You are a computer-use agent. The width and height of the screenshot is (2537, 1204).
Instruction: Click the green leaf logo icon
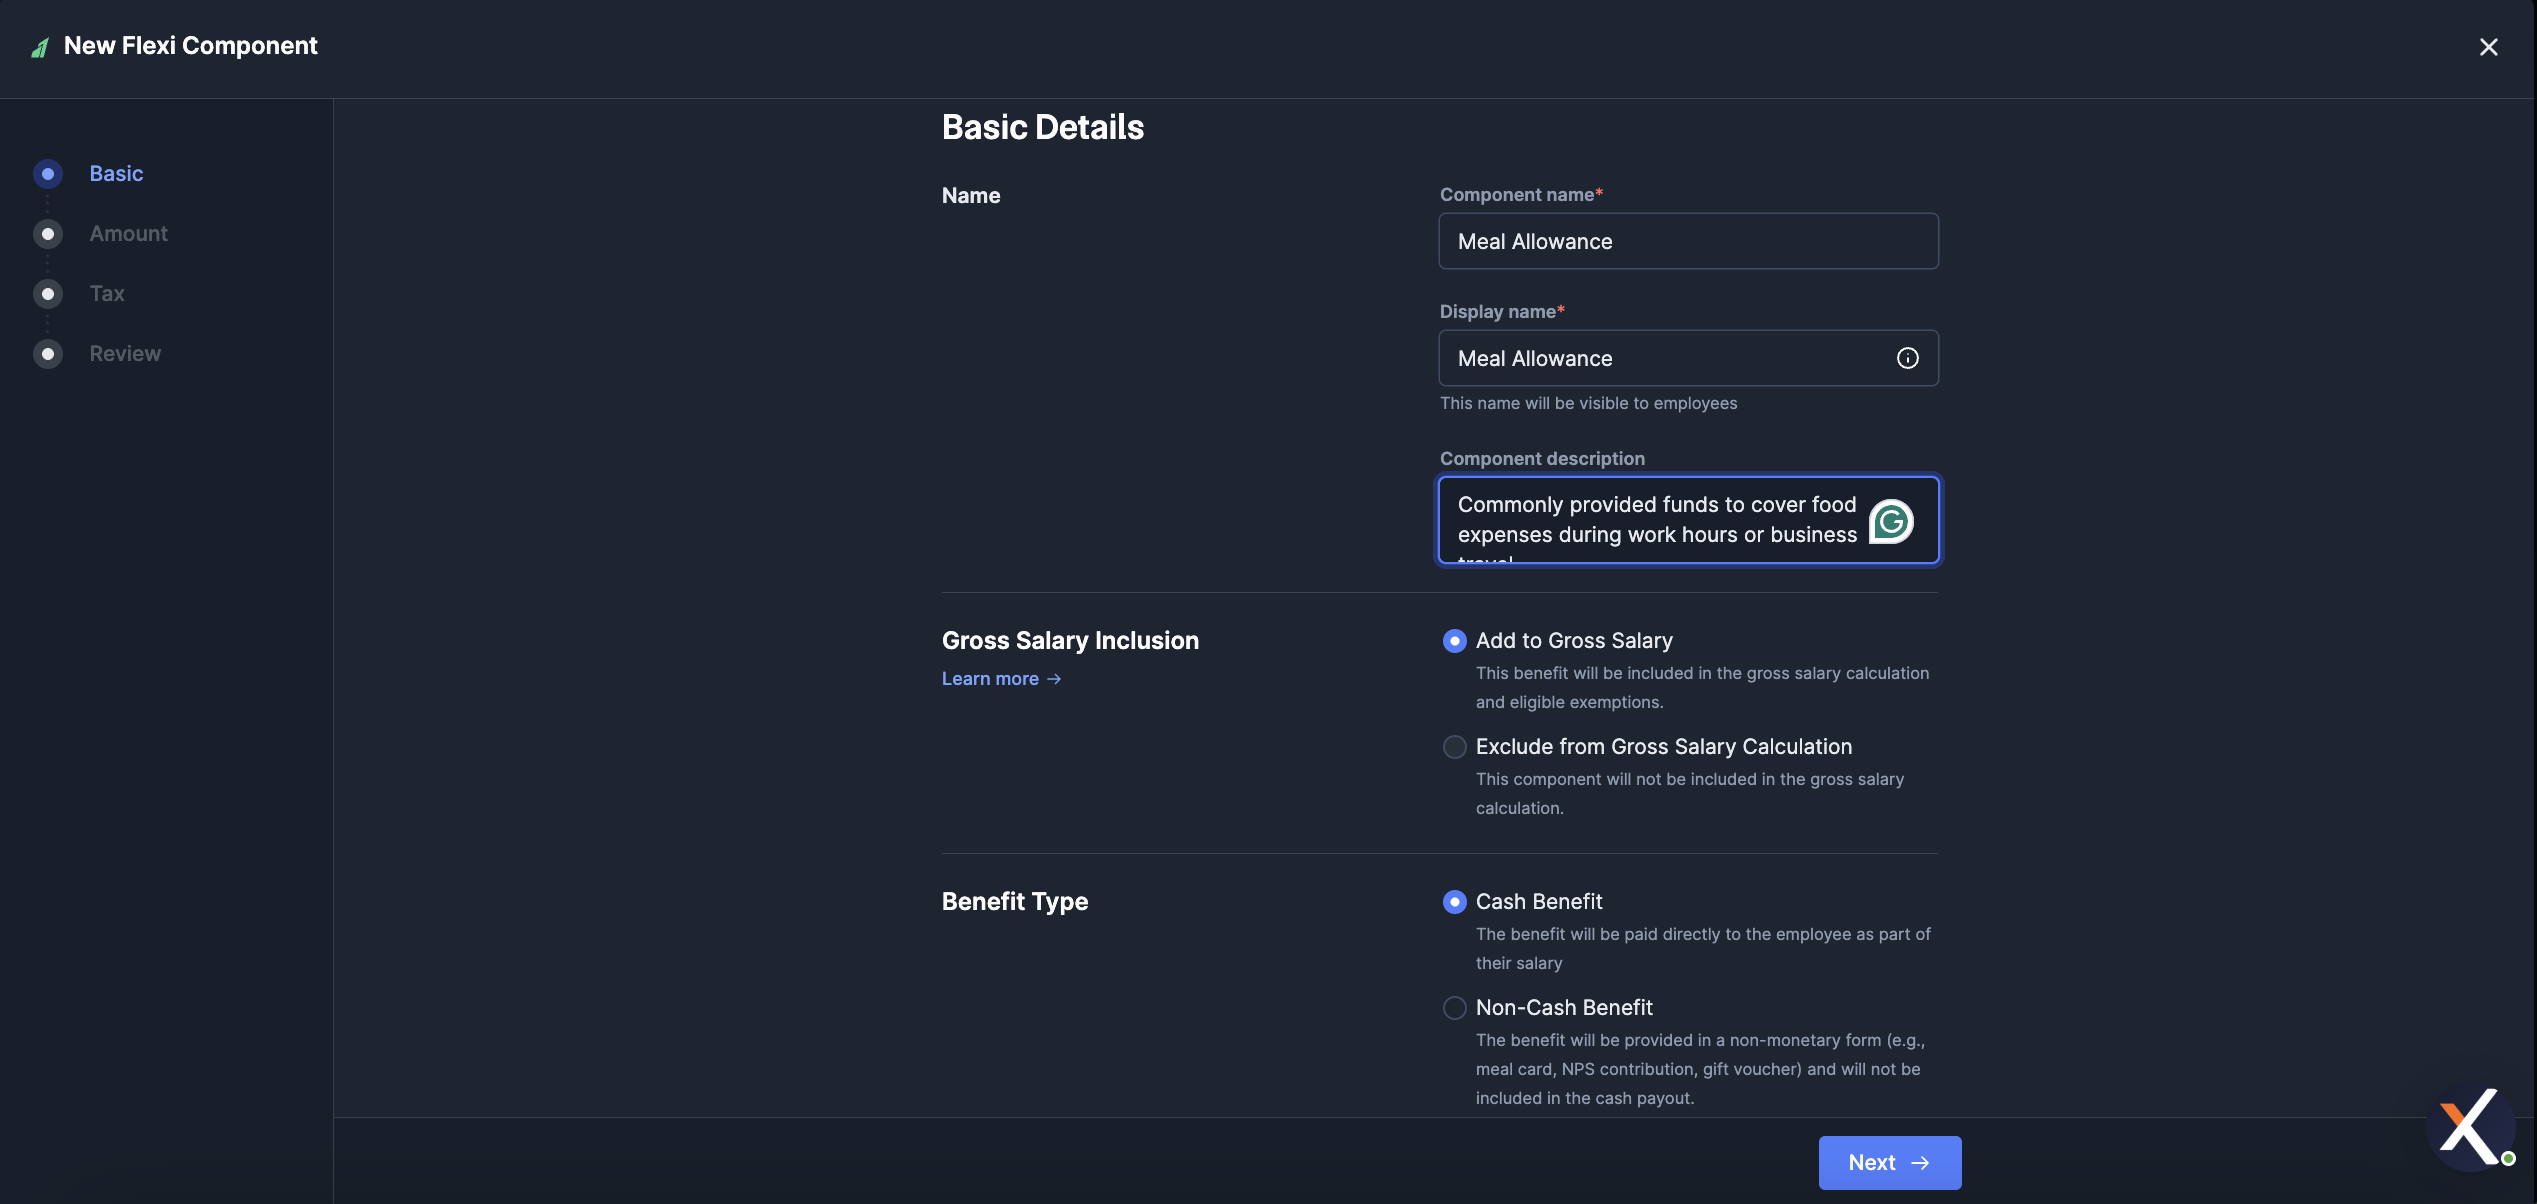(x=40, y=47)
